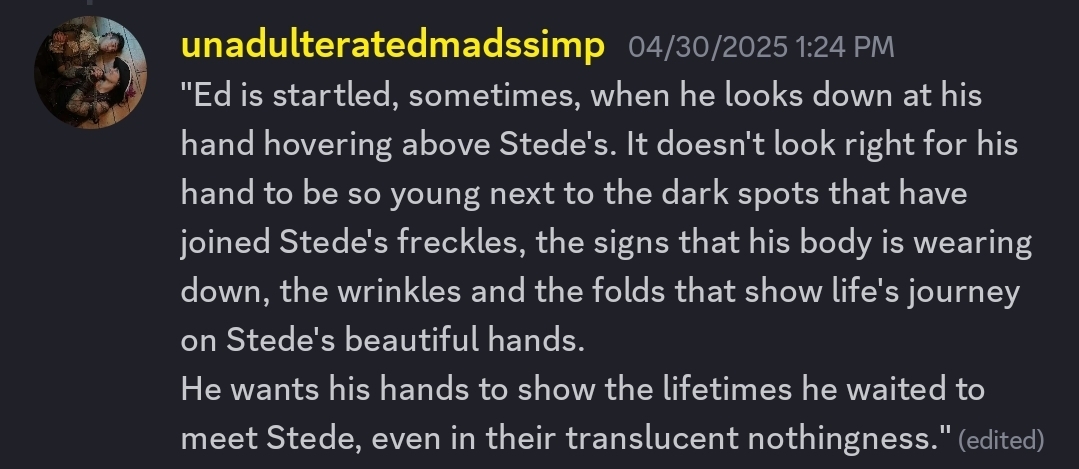Click the 04/30/2025 1:24 PM timestamp
The image size is (1079, 469).
[761, 47]
